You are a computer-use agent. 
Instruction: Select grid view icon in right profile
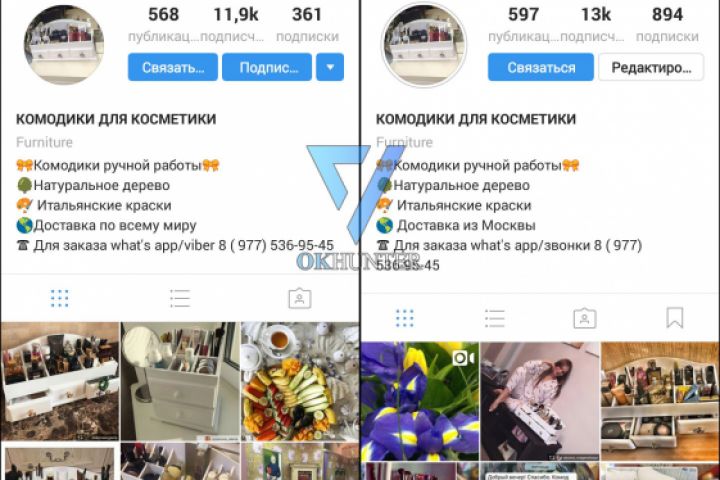click(405, 318)
